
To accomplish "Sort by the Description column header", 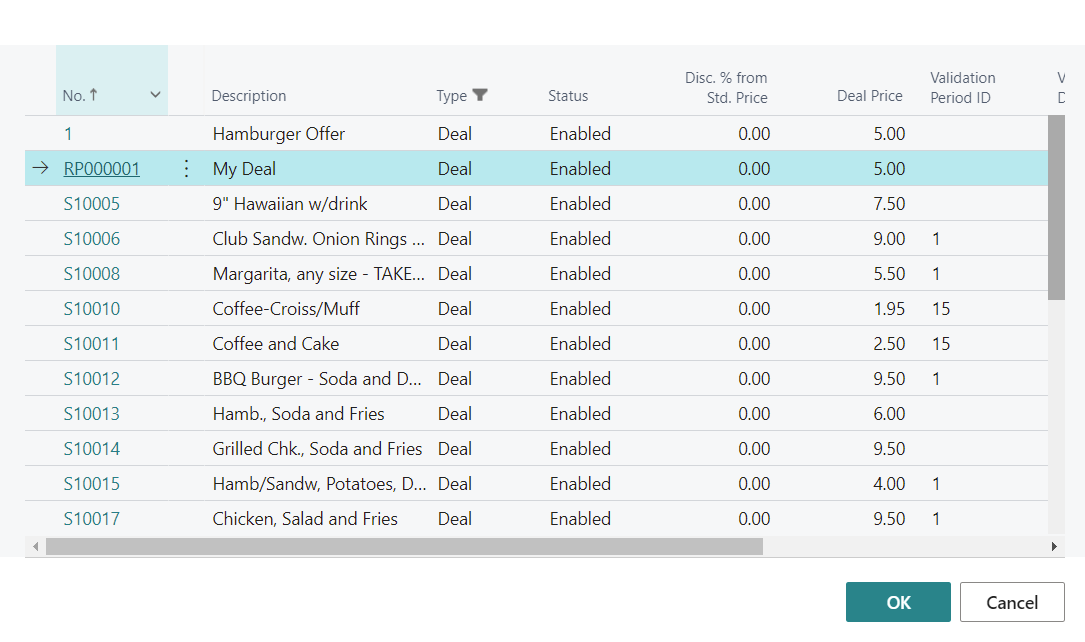I will pos(249,96).
